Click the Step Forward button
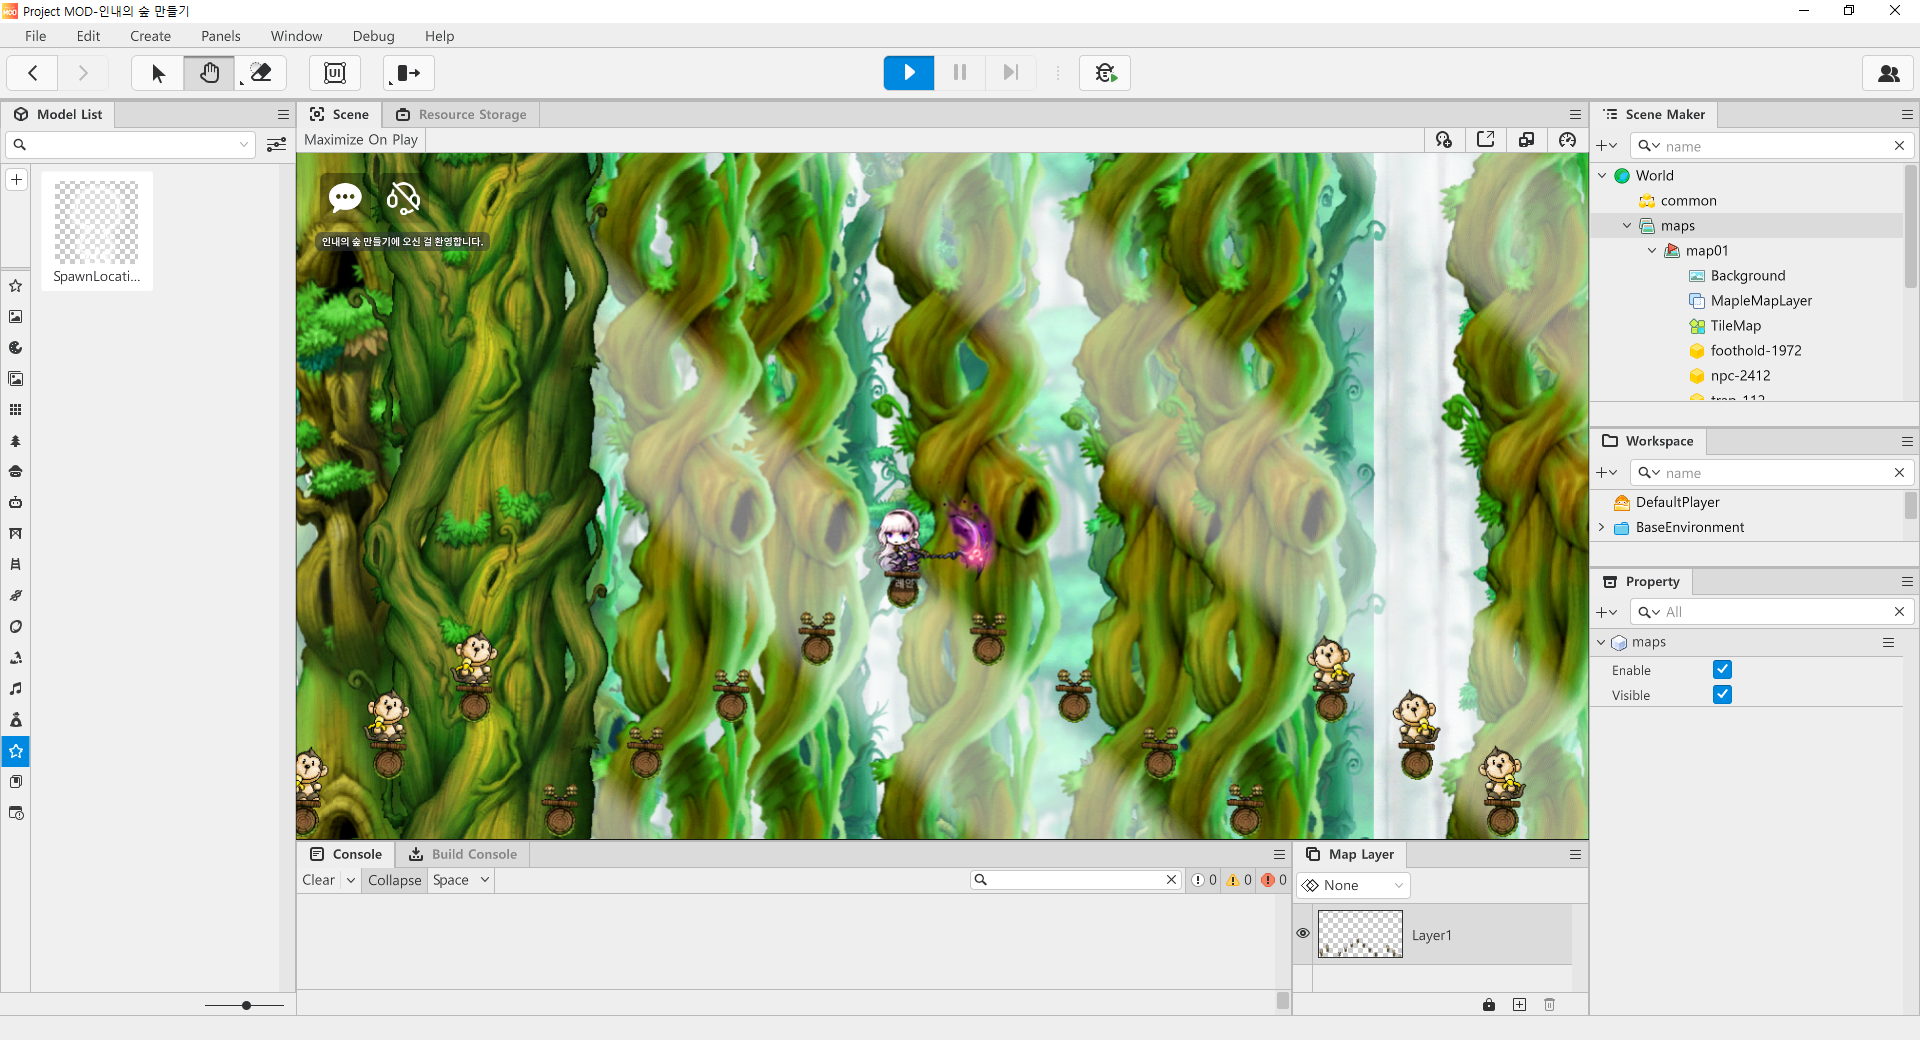The image size is (1920, 1040). coord(1011,73)
